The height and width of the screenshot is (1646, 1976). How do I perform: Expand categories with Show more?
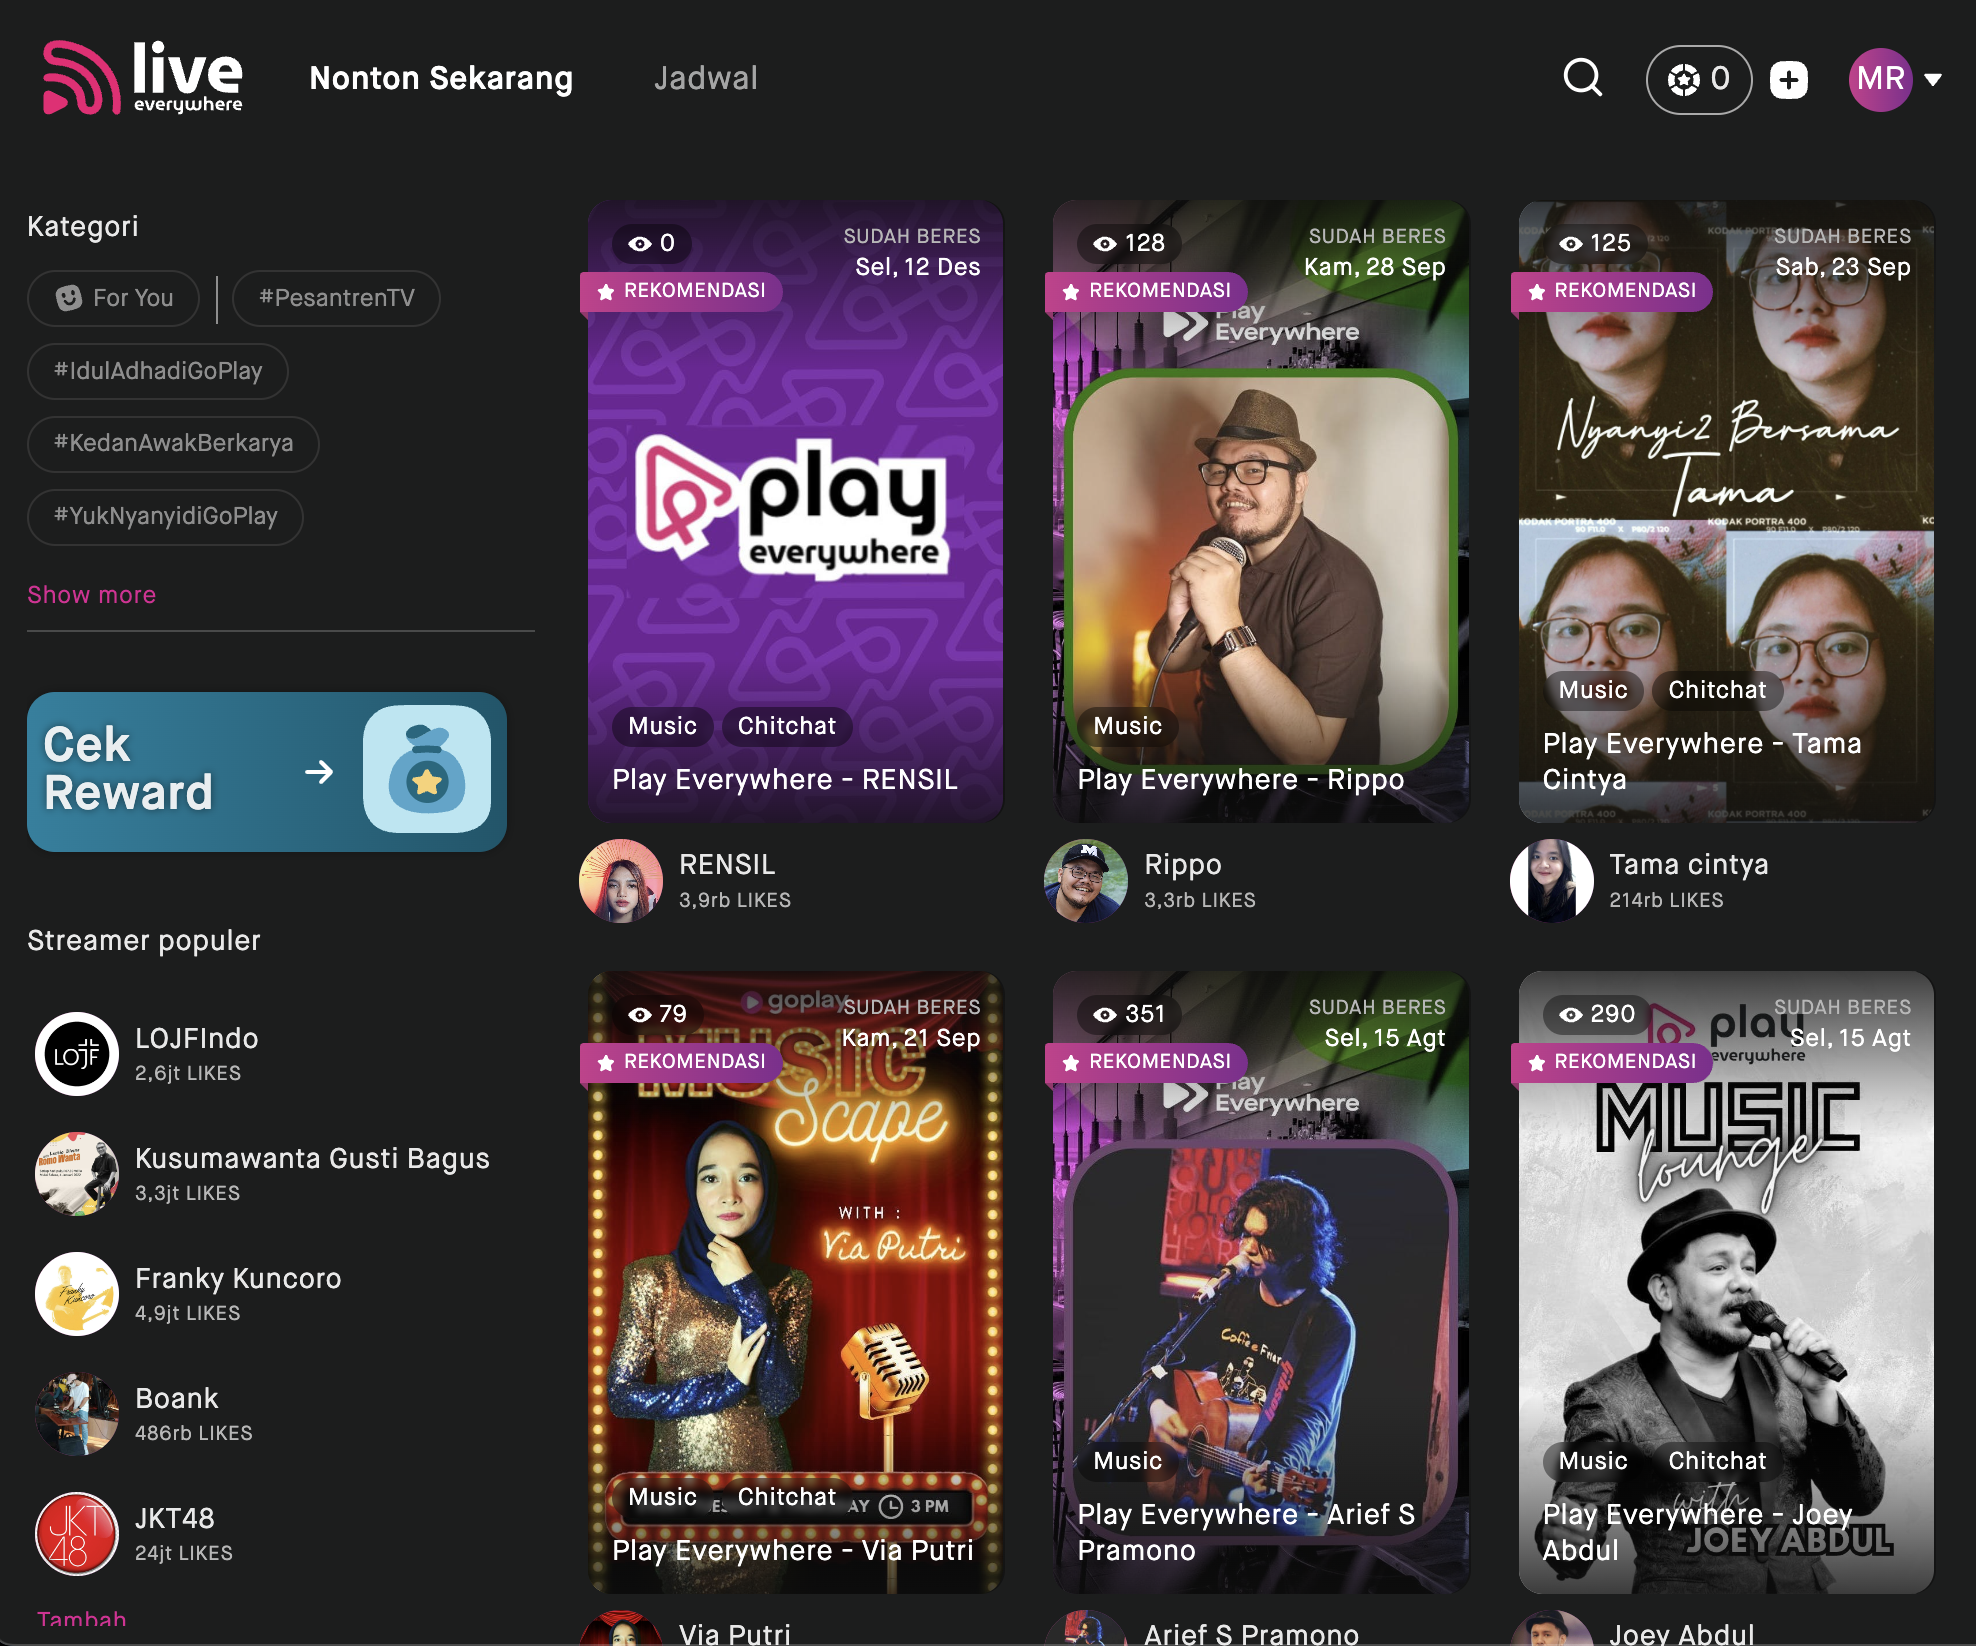click(x=91, y=595)
